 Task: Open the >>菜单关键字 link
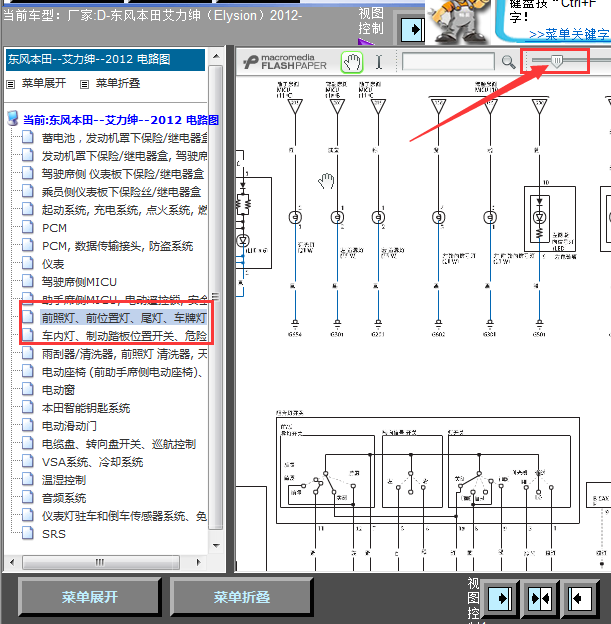click(569, 34)
